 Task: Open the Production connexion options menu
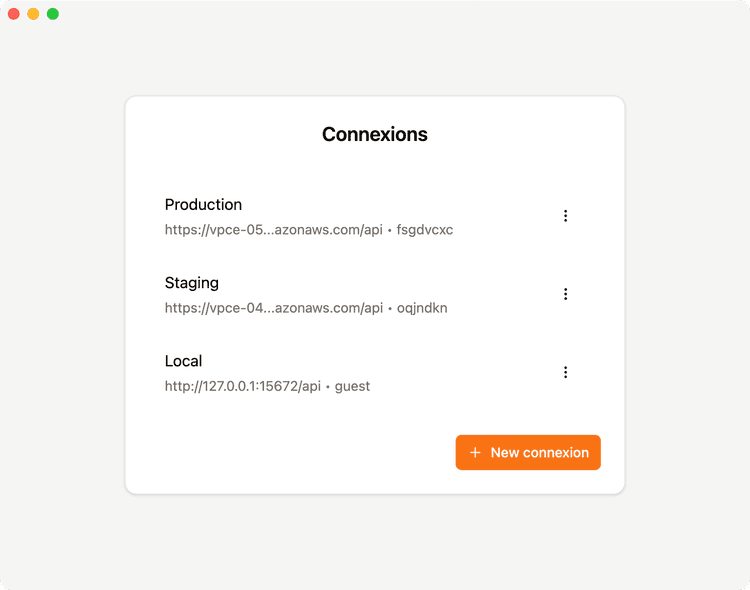point(565,216)
